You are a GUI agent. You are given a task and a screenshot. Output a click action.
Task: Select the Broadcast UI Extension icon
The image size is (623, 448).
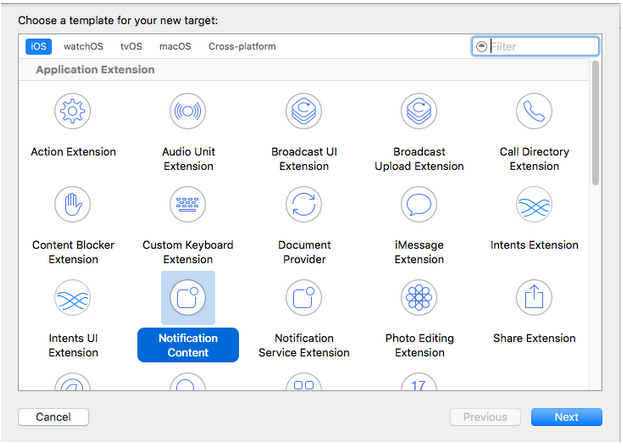click(303, 111)
